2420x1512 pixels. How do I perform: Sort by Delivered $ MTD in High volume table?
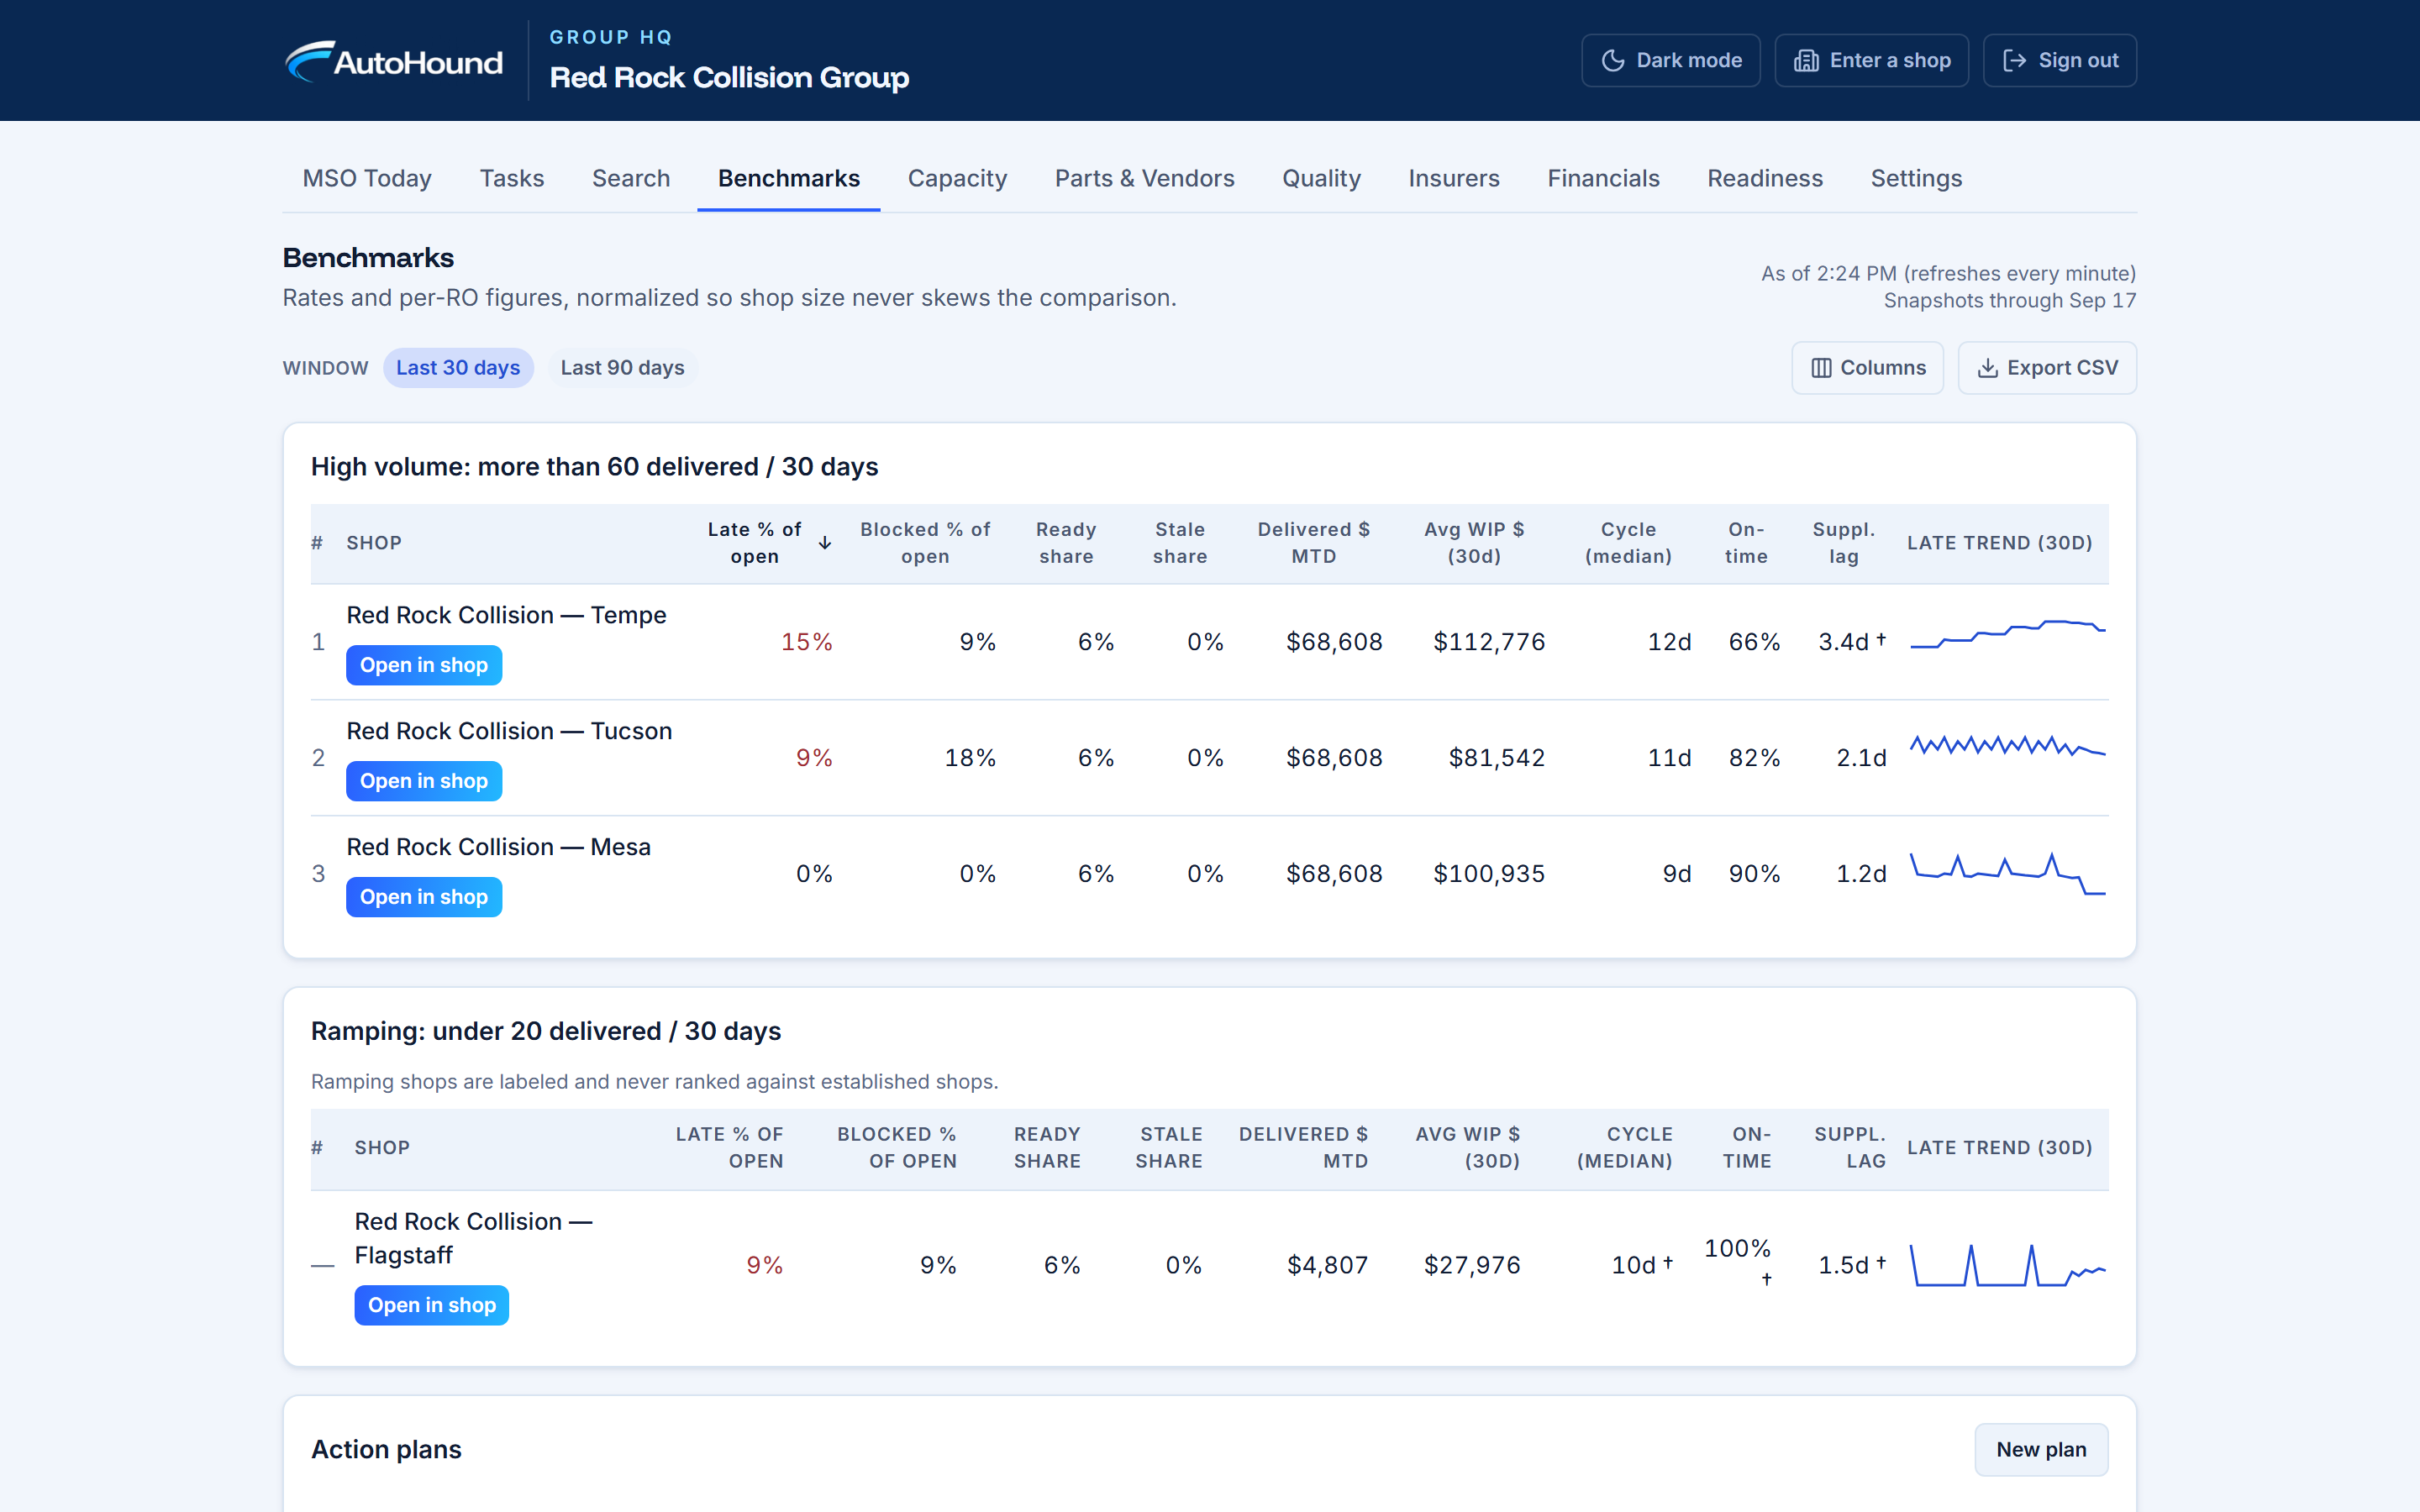(x=1313, y=543)
